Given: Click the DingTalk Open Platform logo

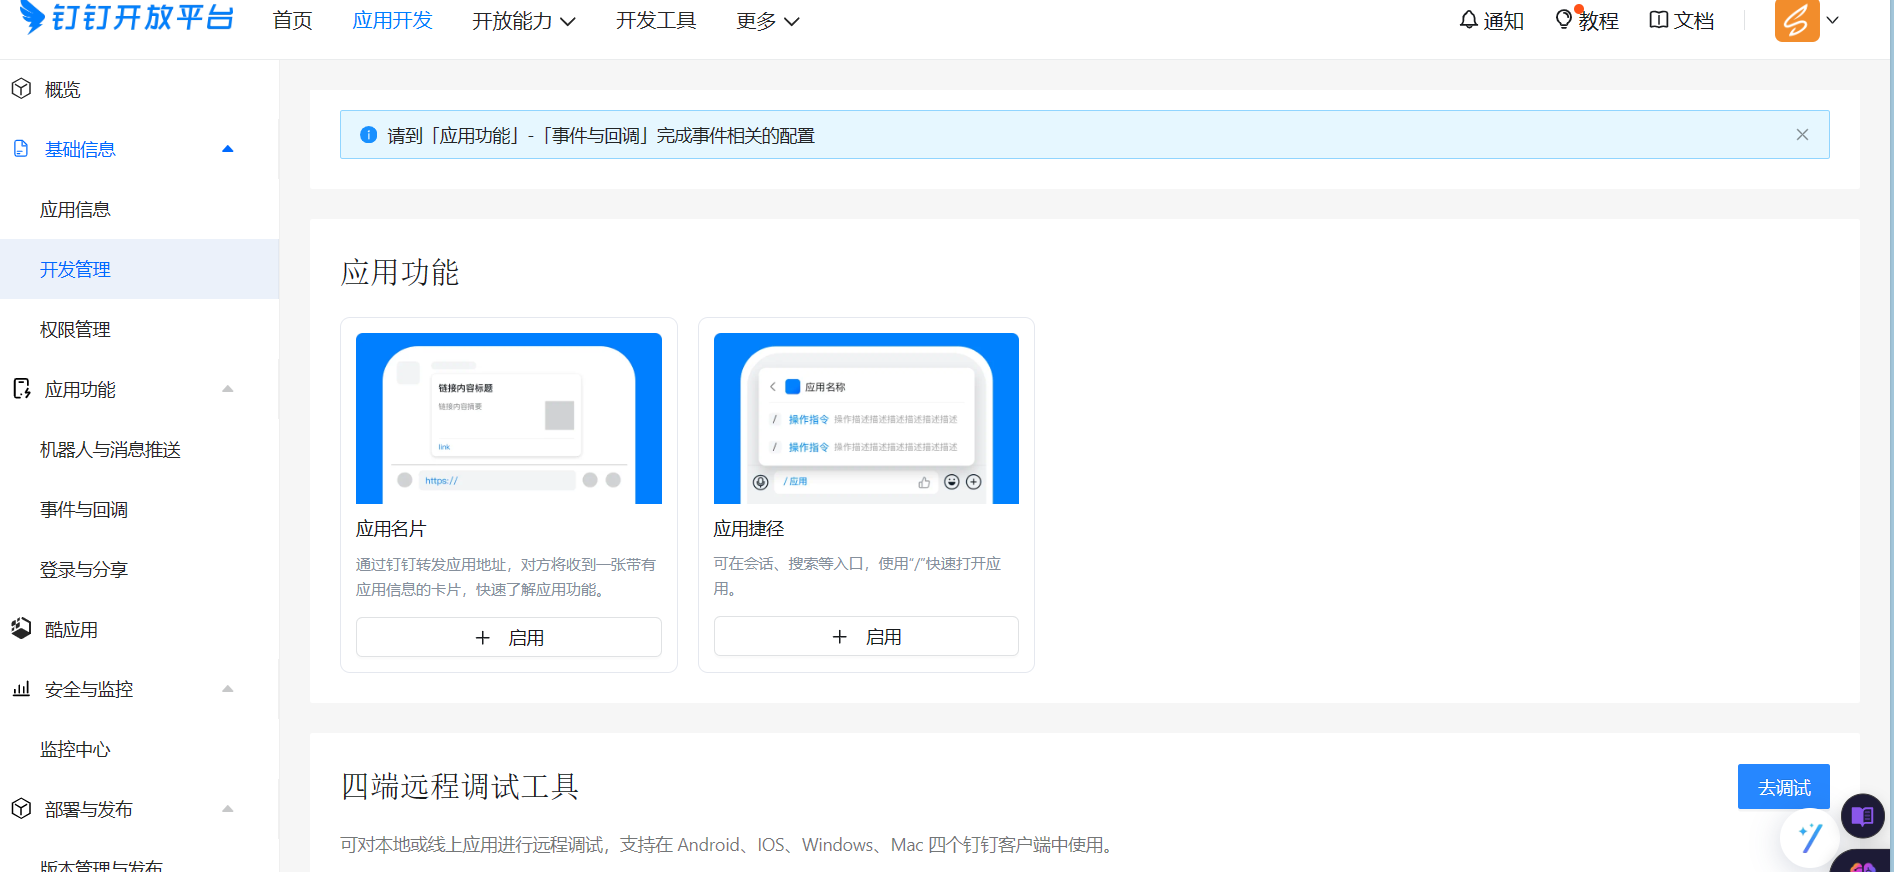Looking at the screenshot, I should (x=126, y=17).
